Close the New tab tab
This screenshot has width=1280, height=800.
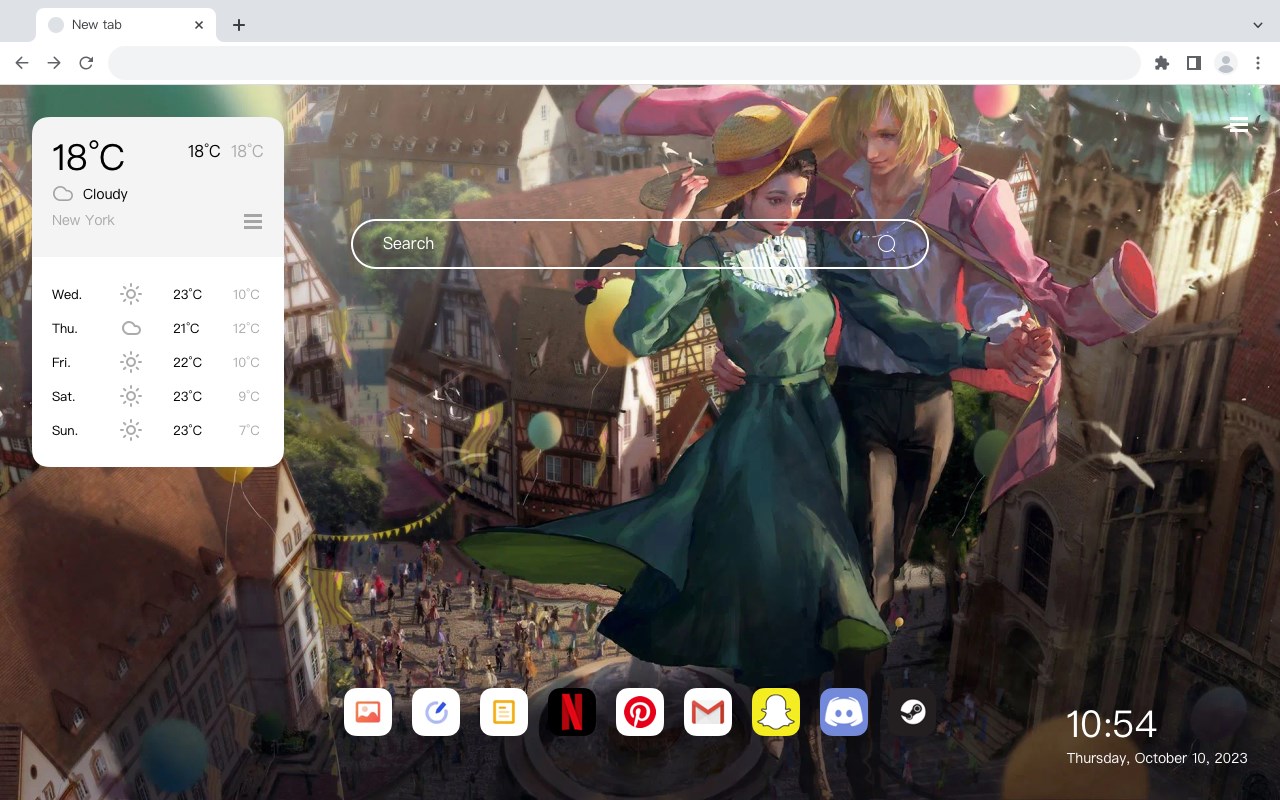199,25
